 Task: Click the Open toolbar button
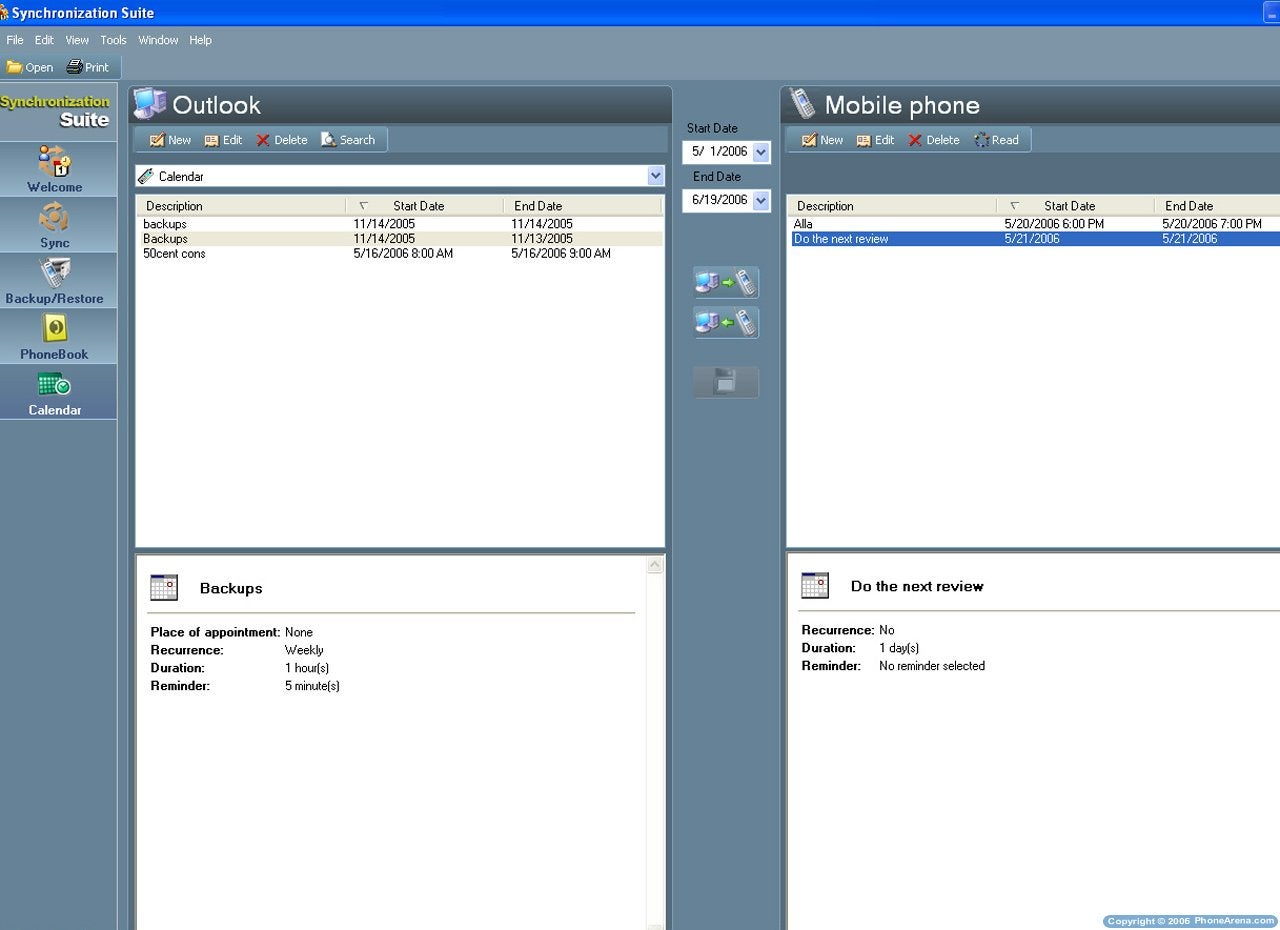coord(30,67)
